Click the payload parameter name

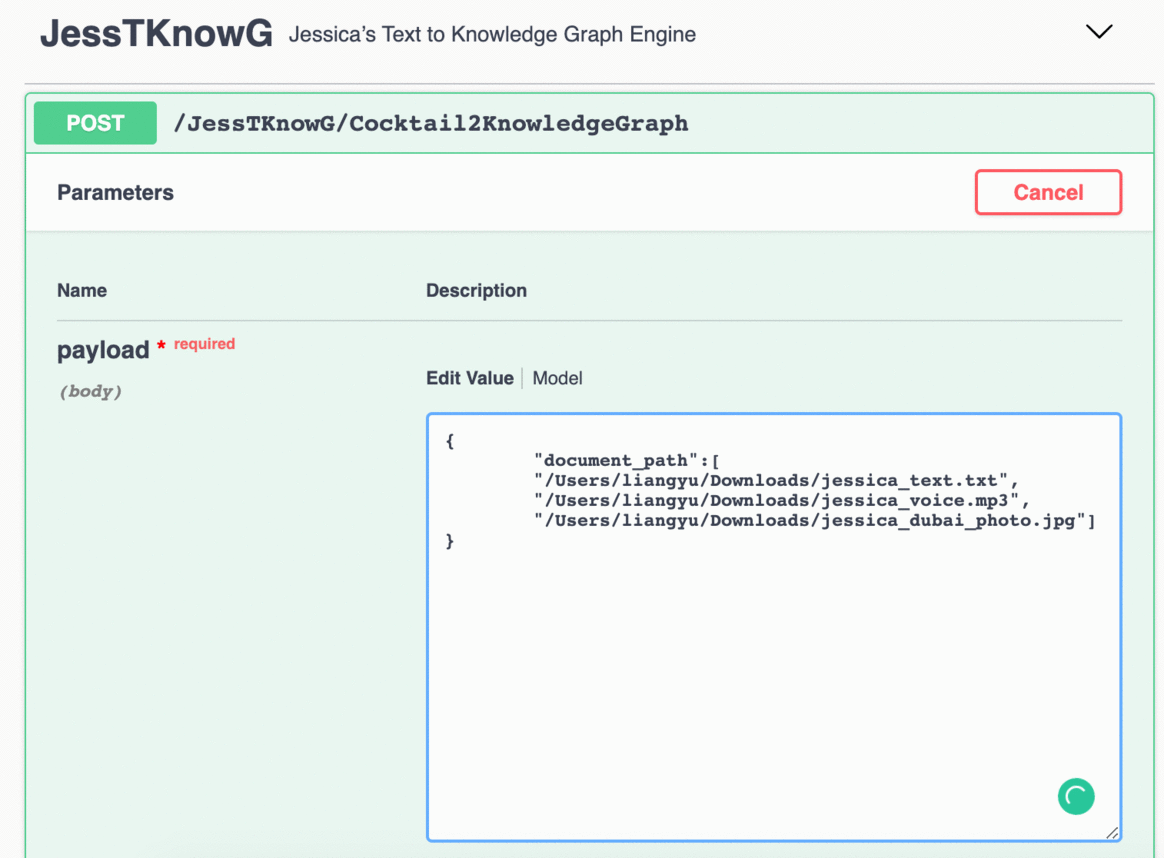[103, 350]
